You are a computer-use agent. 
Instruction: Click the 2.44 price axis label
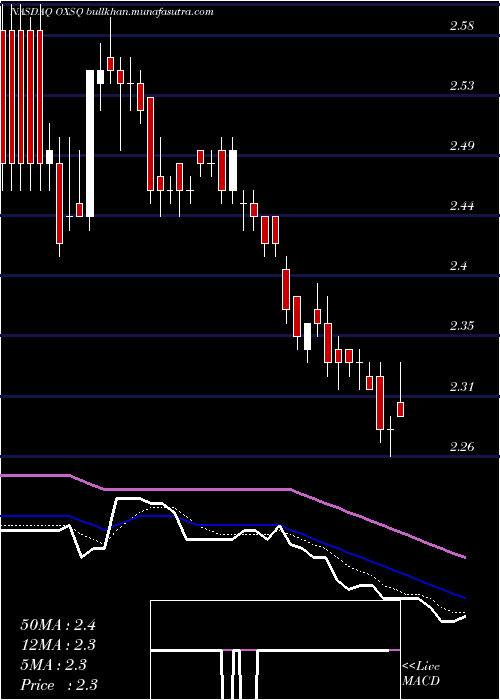coord(462,206)
